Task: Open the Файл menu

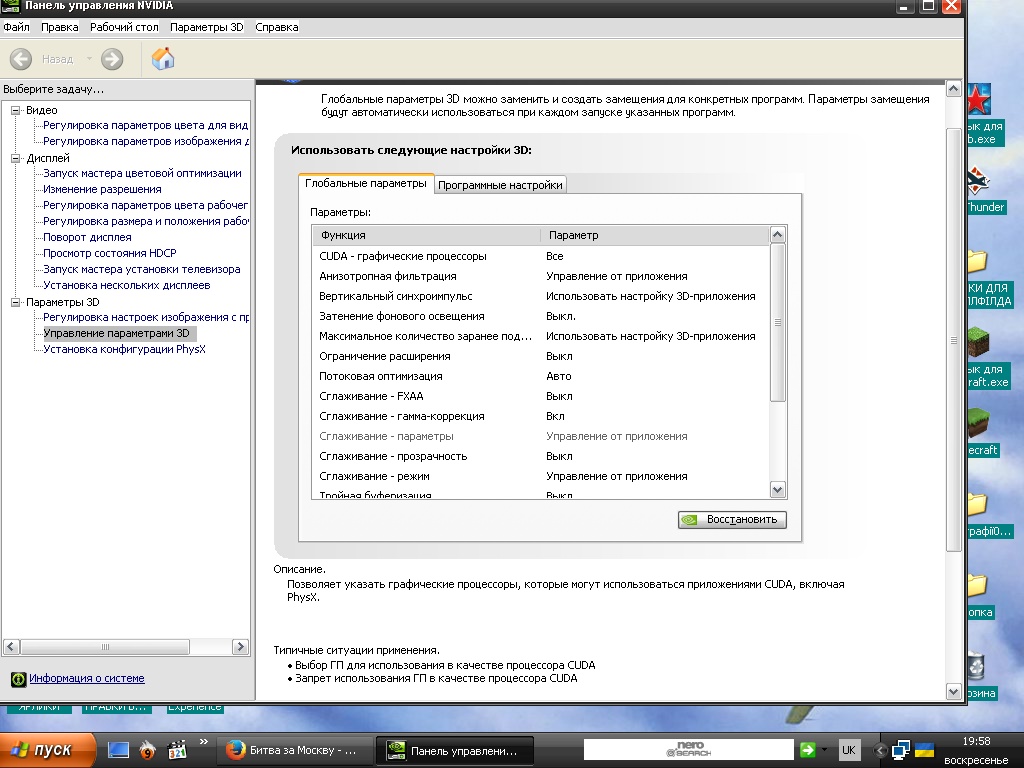Action: (x=16, y=27)
